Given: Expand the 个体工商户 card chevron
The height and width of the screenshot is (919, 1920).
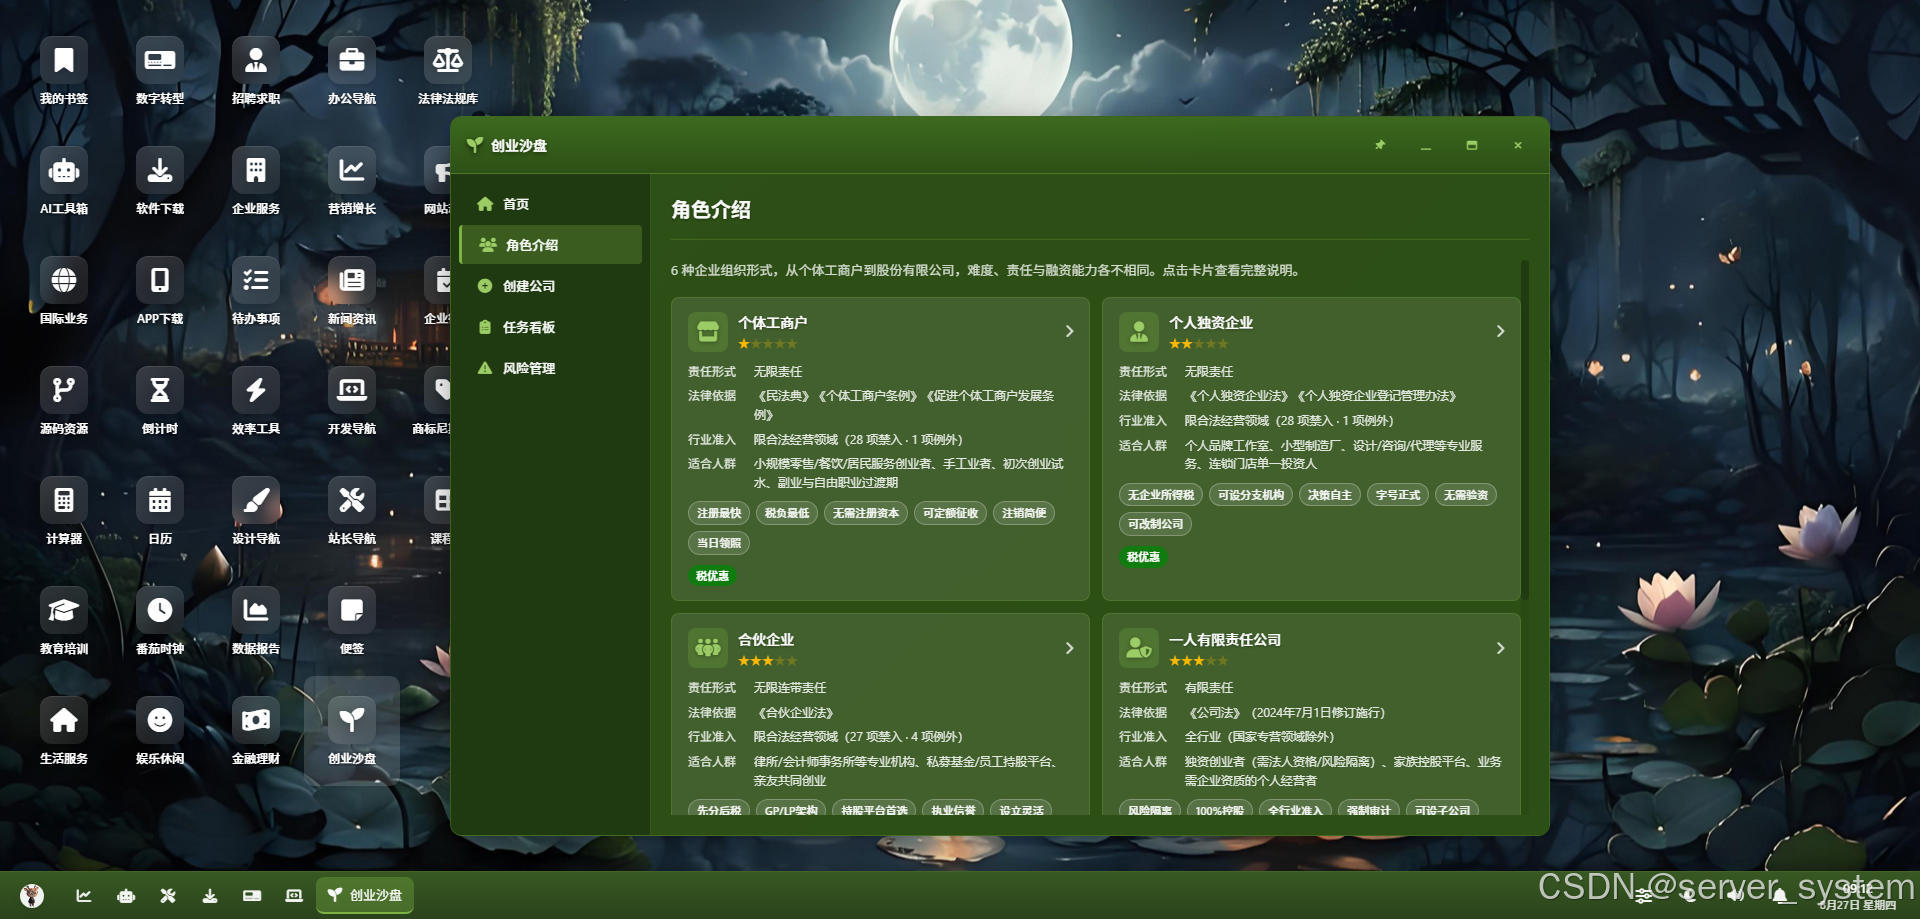Looking at the screenshot, I should (x=1069, y=331).
